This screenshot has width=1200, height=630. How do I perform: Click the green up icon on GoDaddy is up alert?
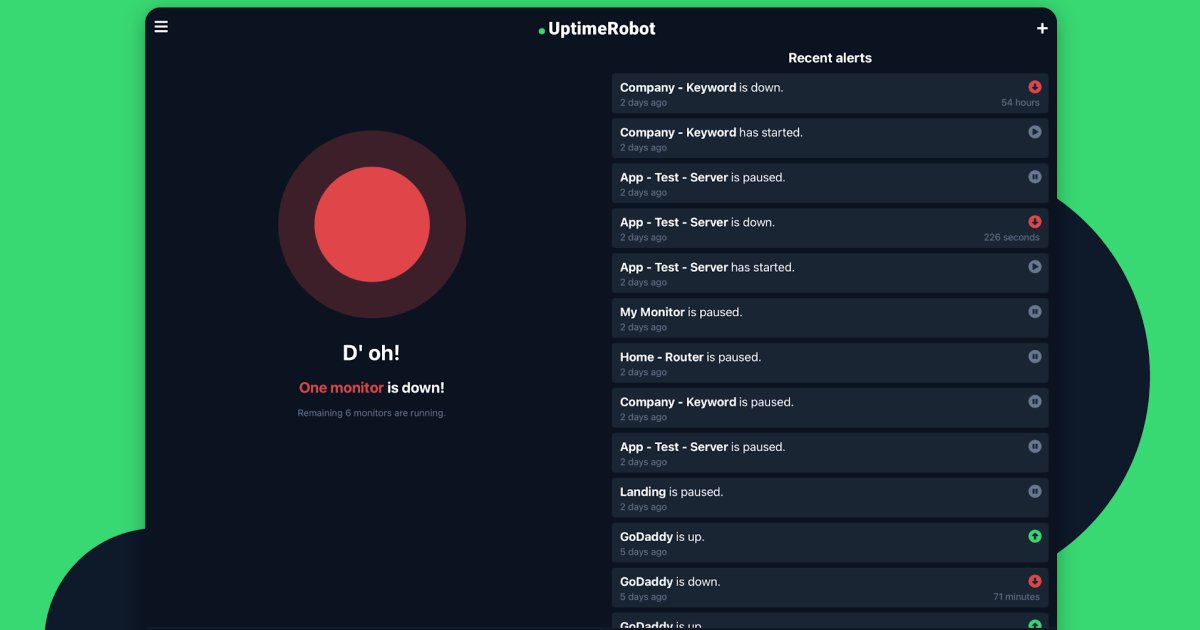pyautogui.click(x=1035, y=536)
